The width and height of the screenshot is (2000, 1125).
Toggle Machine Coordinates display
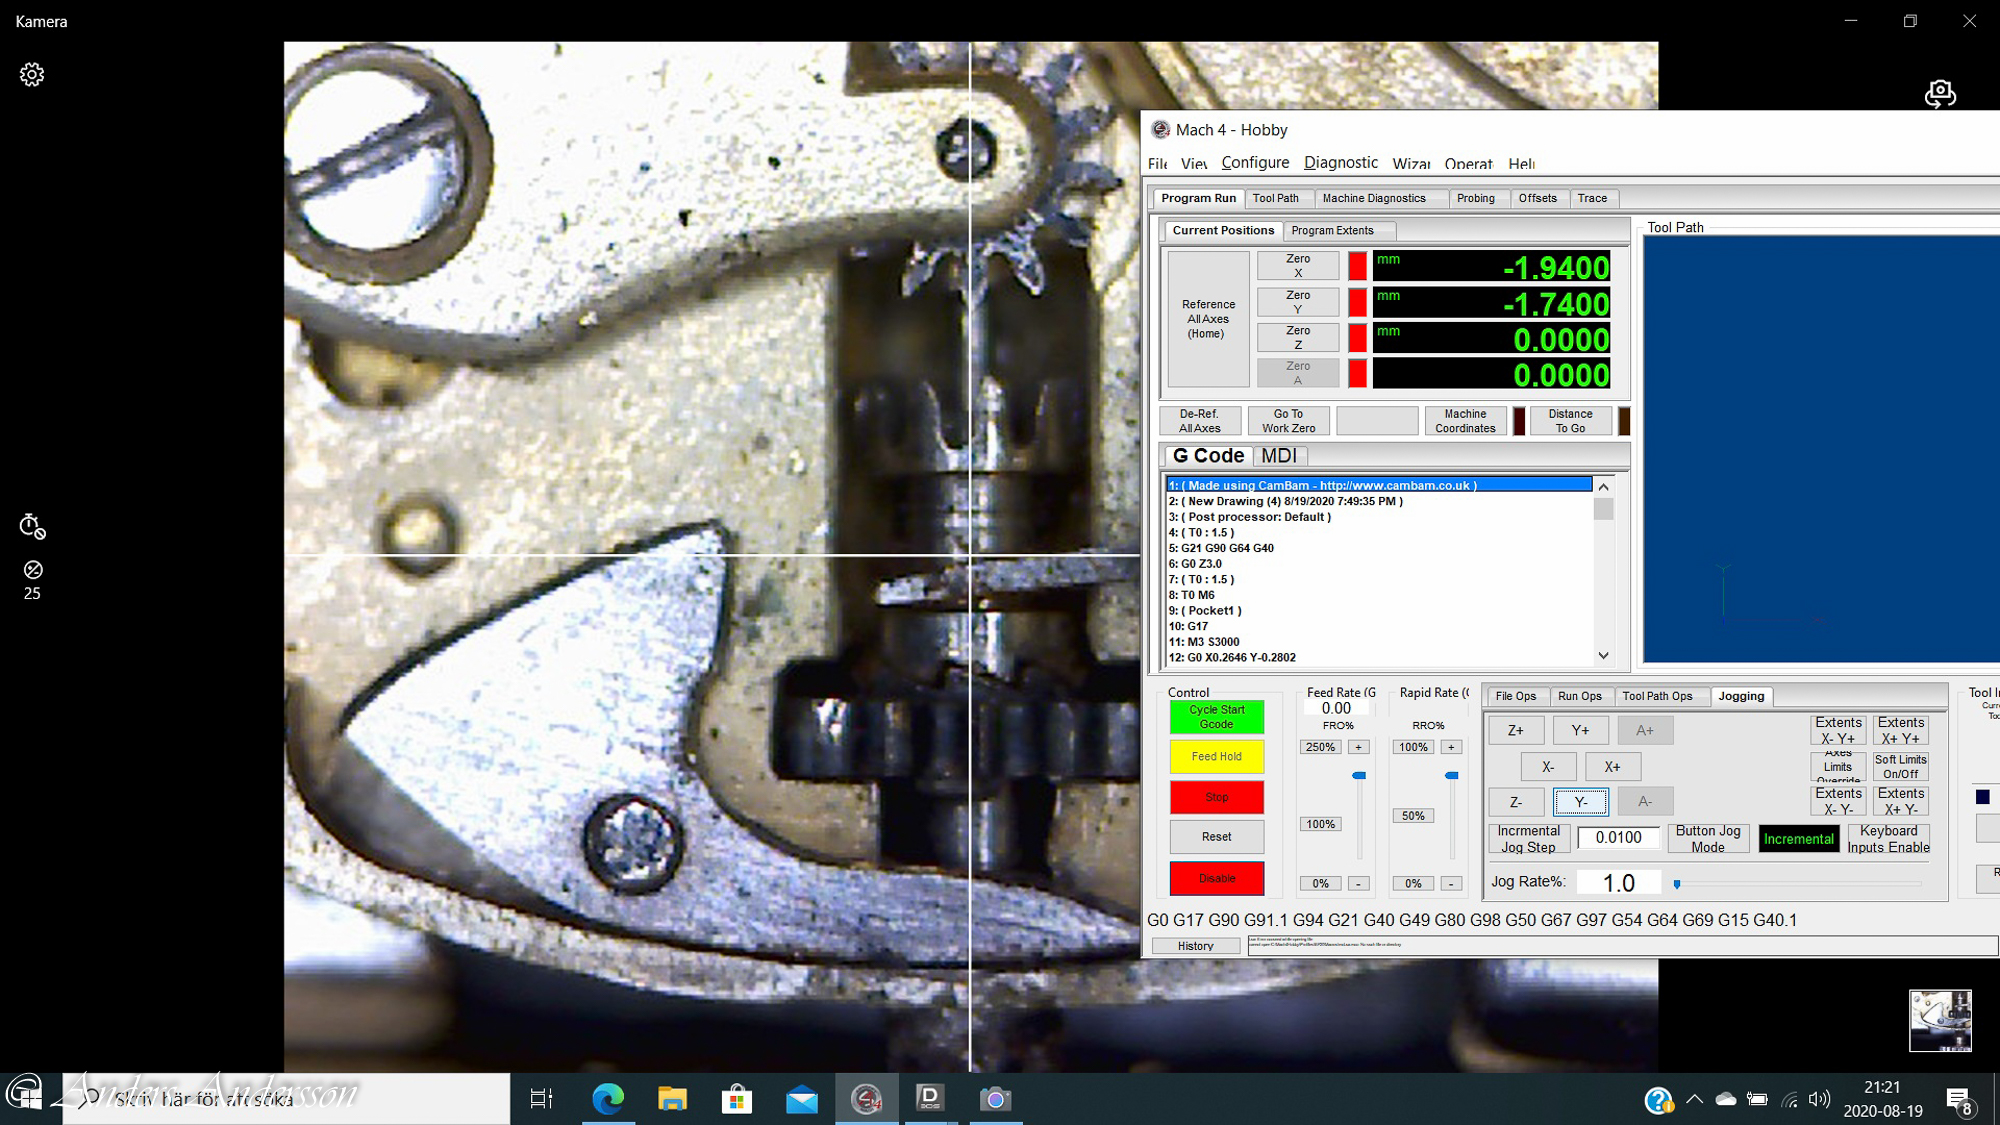click(1465, 421)
